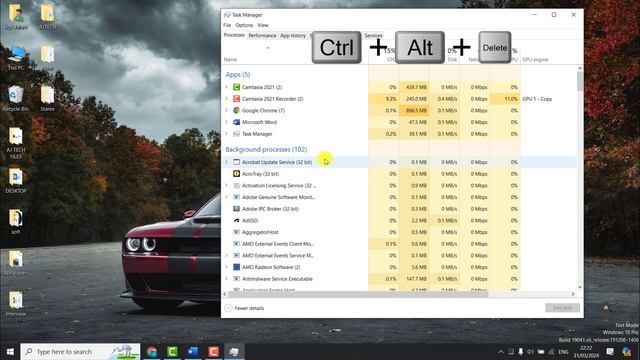This screenshot has height=360, width=640.
Task: Expand Acrobat Update Service row
Action: click(x=227, y=162)
